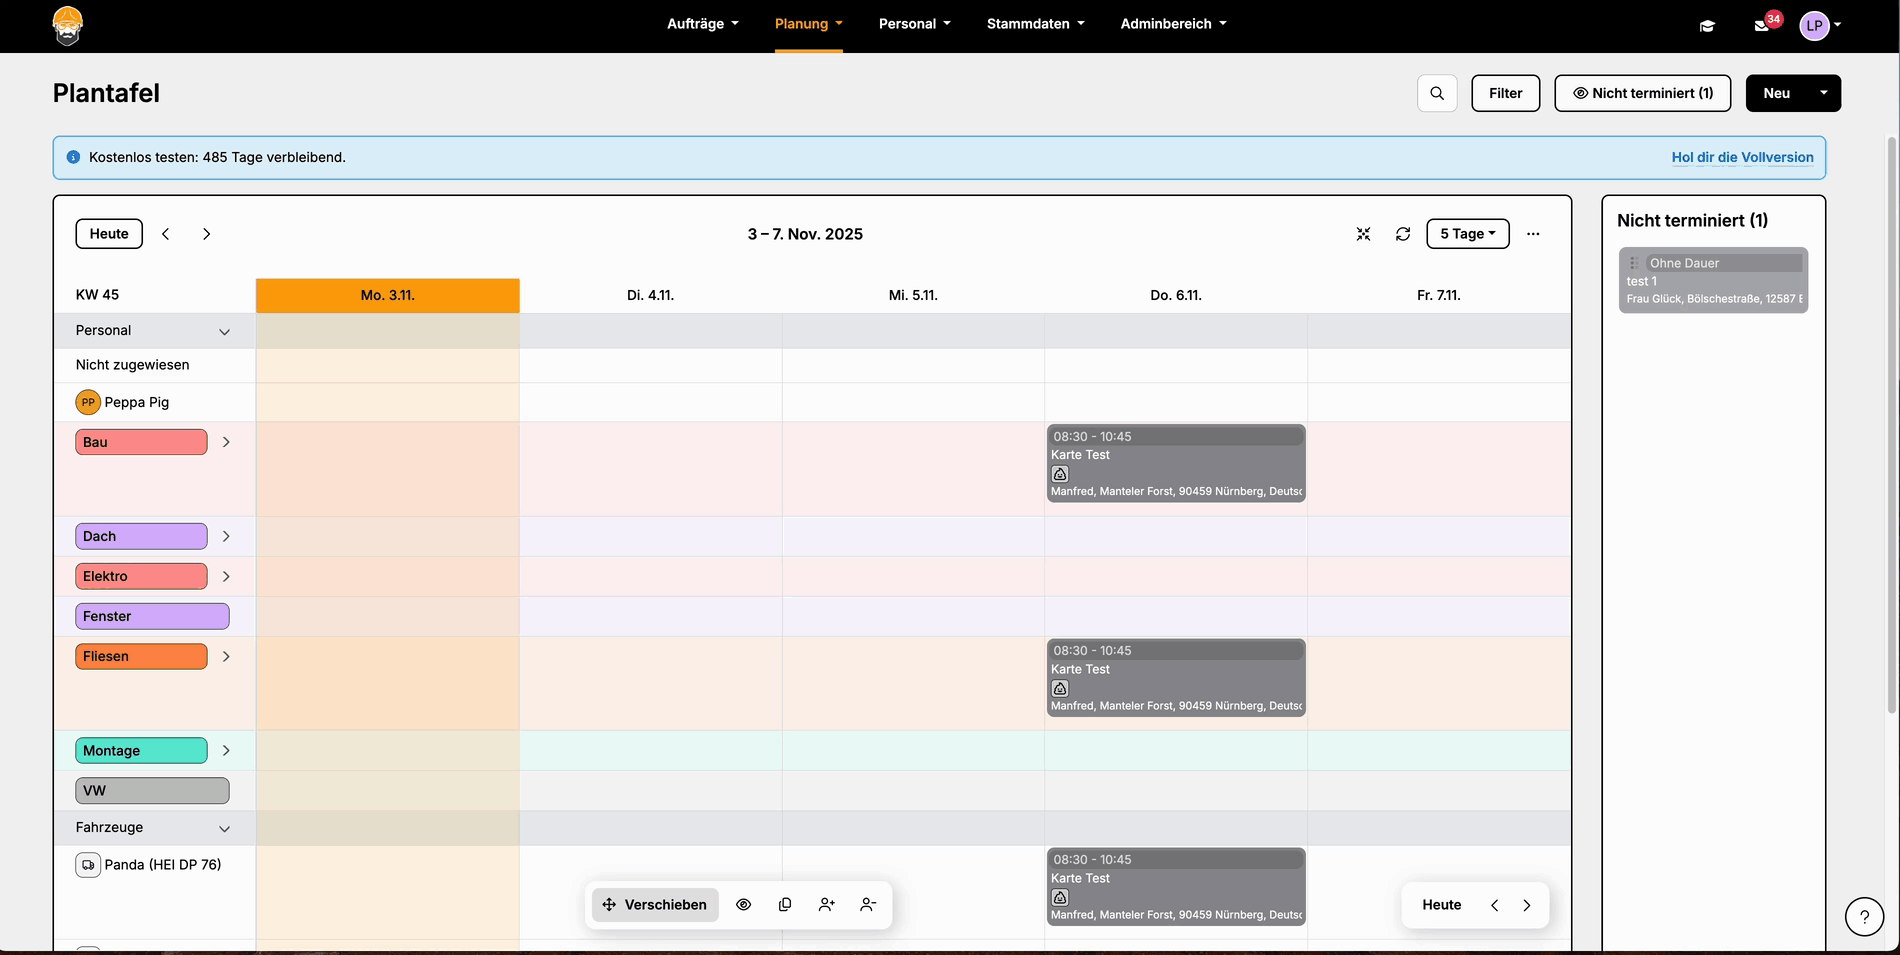Click the copy icon in bottom toolbar
The image size is (1900, 955).
tap(785, 905)
